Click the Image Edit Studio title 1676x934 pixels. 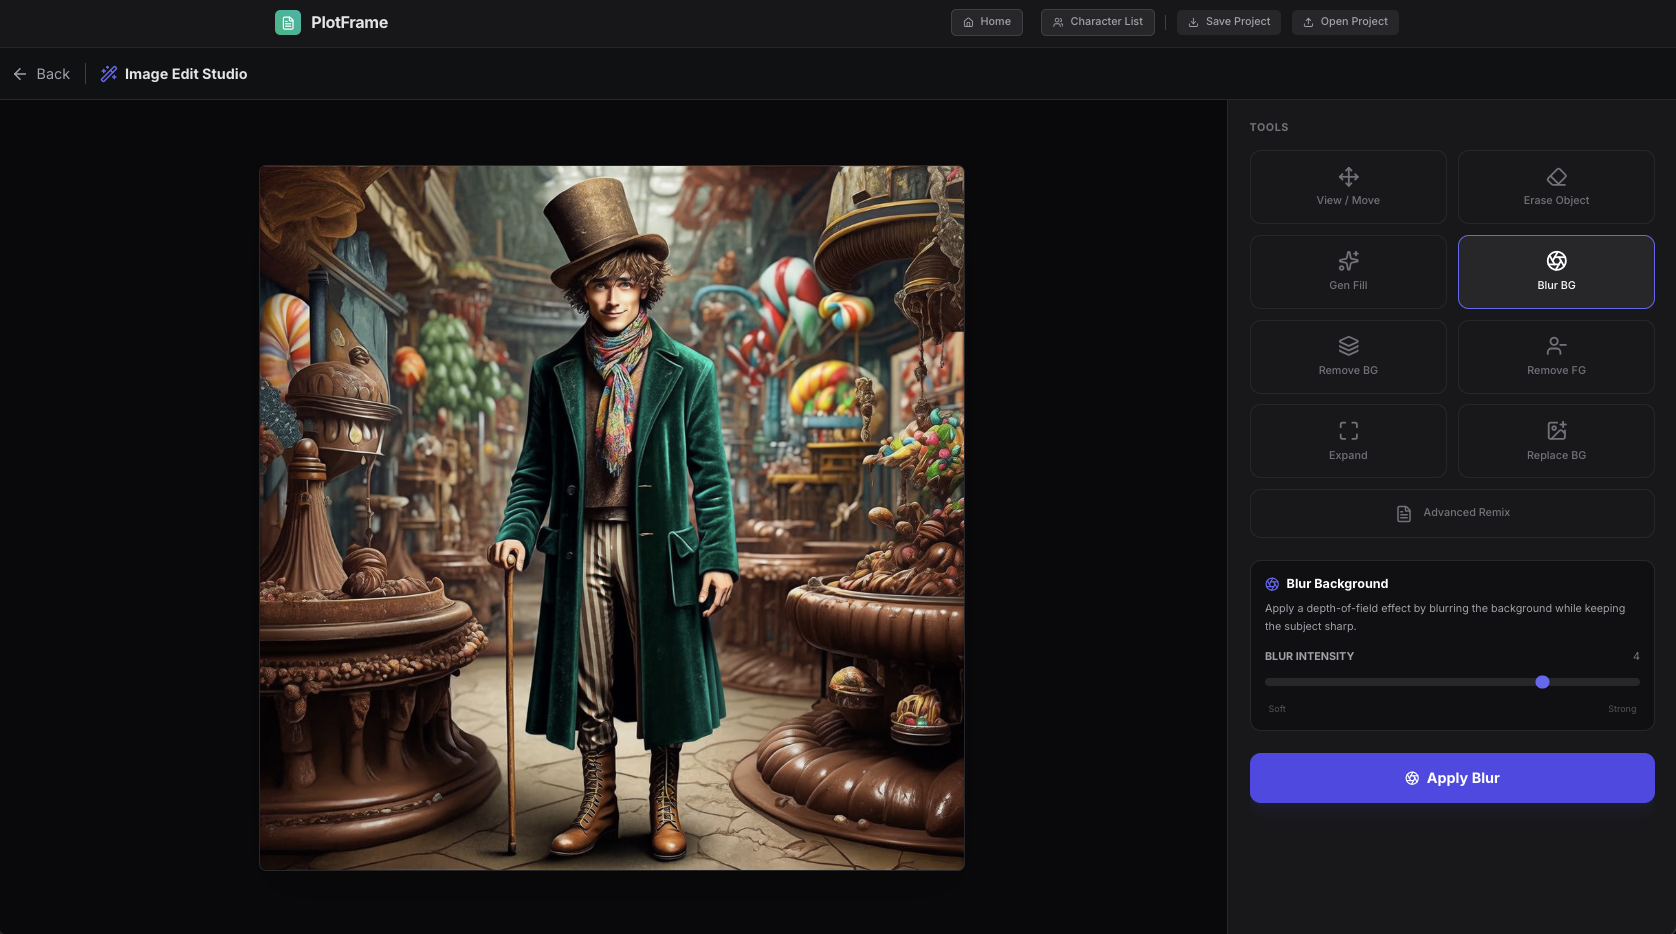click(x=186, y=74)
